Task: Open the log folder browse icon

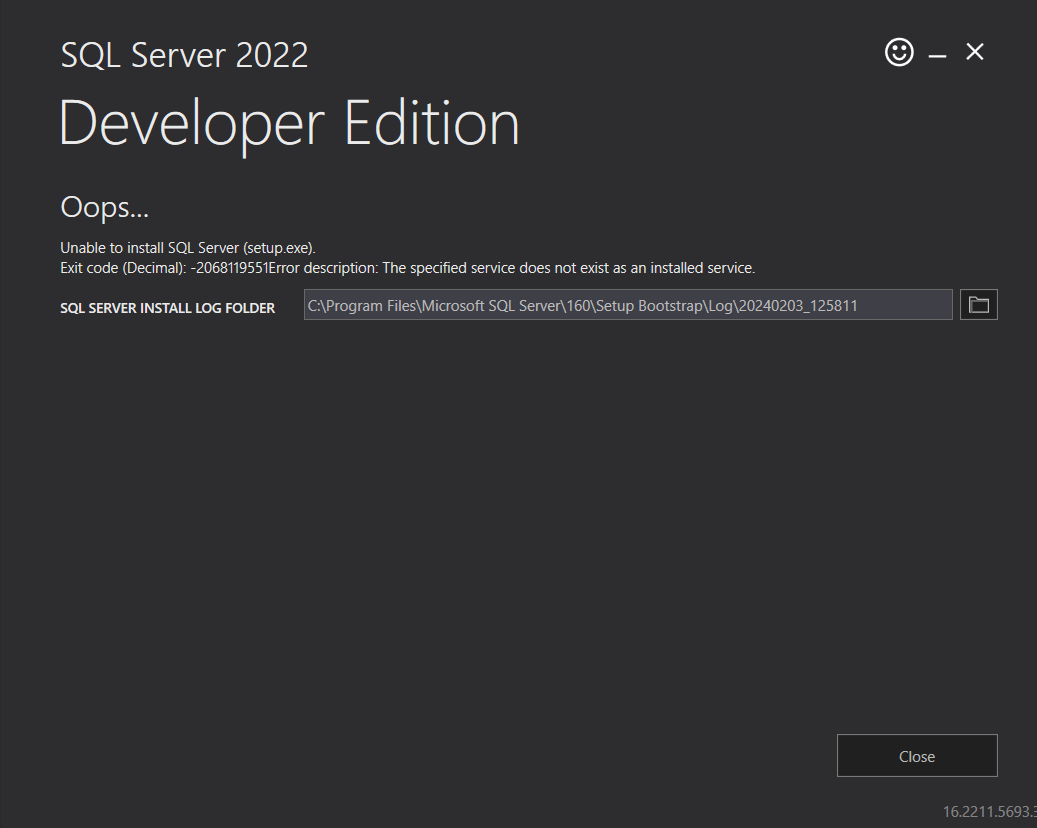Action: coord(978,305)
